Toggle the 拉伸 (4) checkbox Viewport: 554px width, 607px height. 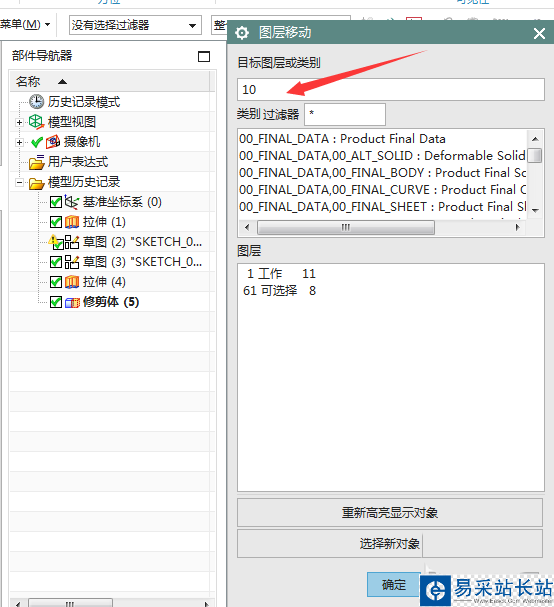point(56,282)
